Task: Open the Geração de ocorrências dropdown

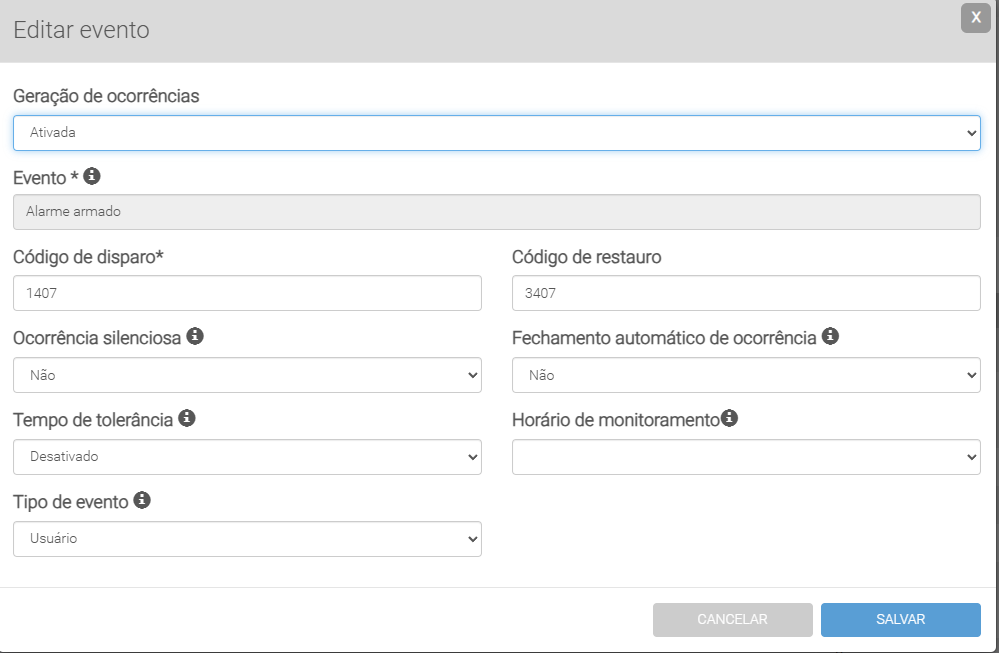Action: (x=496, y=132)
